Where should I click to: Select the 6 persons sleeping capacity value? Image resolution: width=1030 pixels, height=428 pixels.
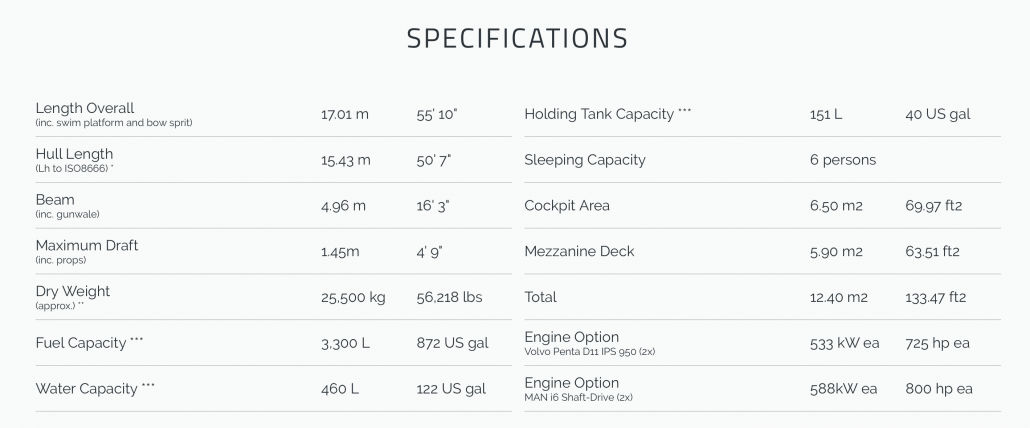tap(843, 160)
